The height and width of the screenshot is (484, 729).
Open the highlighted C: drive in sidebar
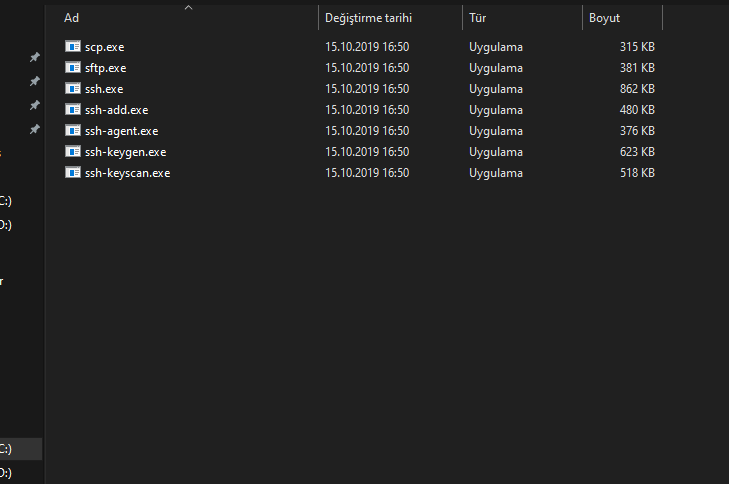8,449
